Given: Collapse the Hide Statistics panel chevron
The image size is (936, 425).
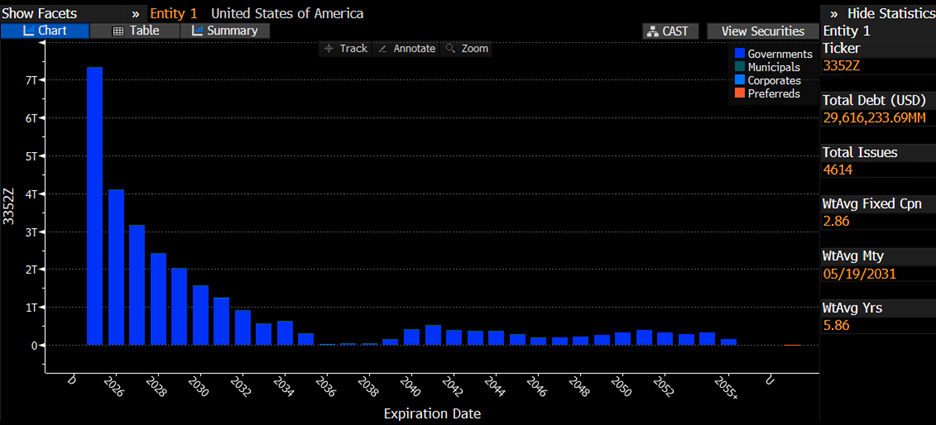Looking at the screenshot, I should [x=834, y=13].
